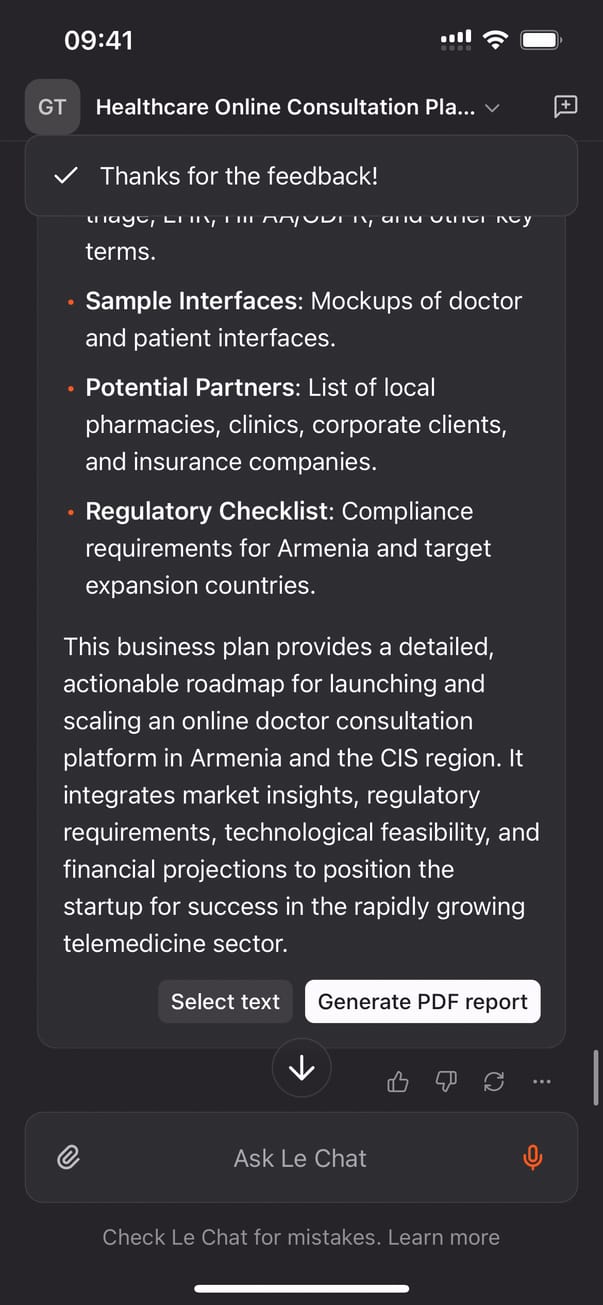The width and height of the screenshot is (603, 1305).
Task: Tap the new chat icon
Action: 565,107
